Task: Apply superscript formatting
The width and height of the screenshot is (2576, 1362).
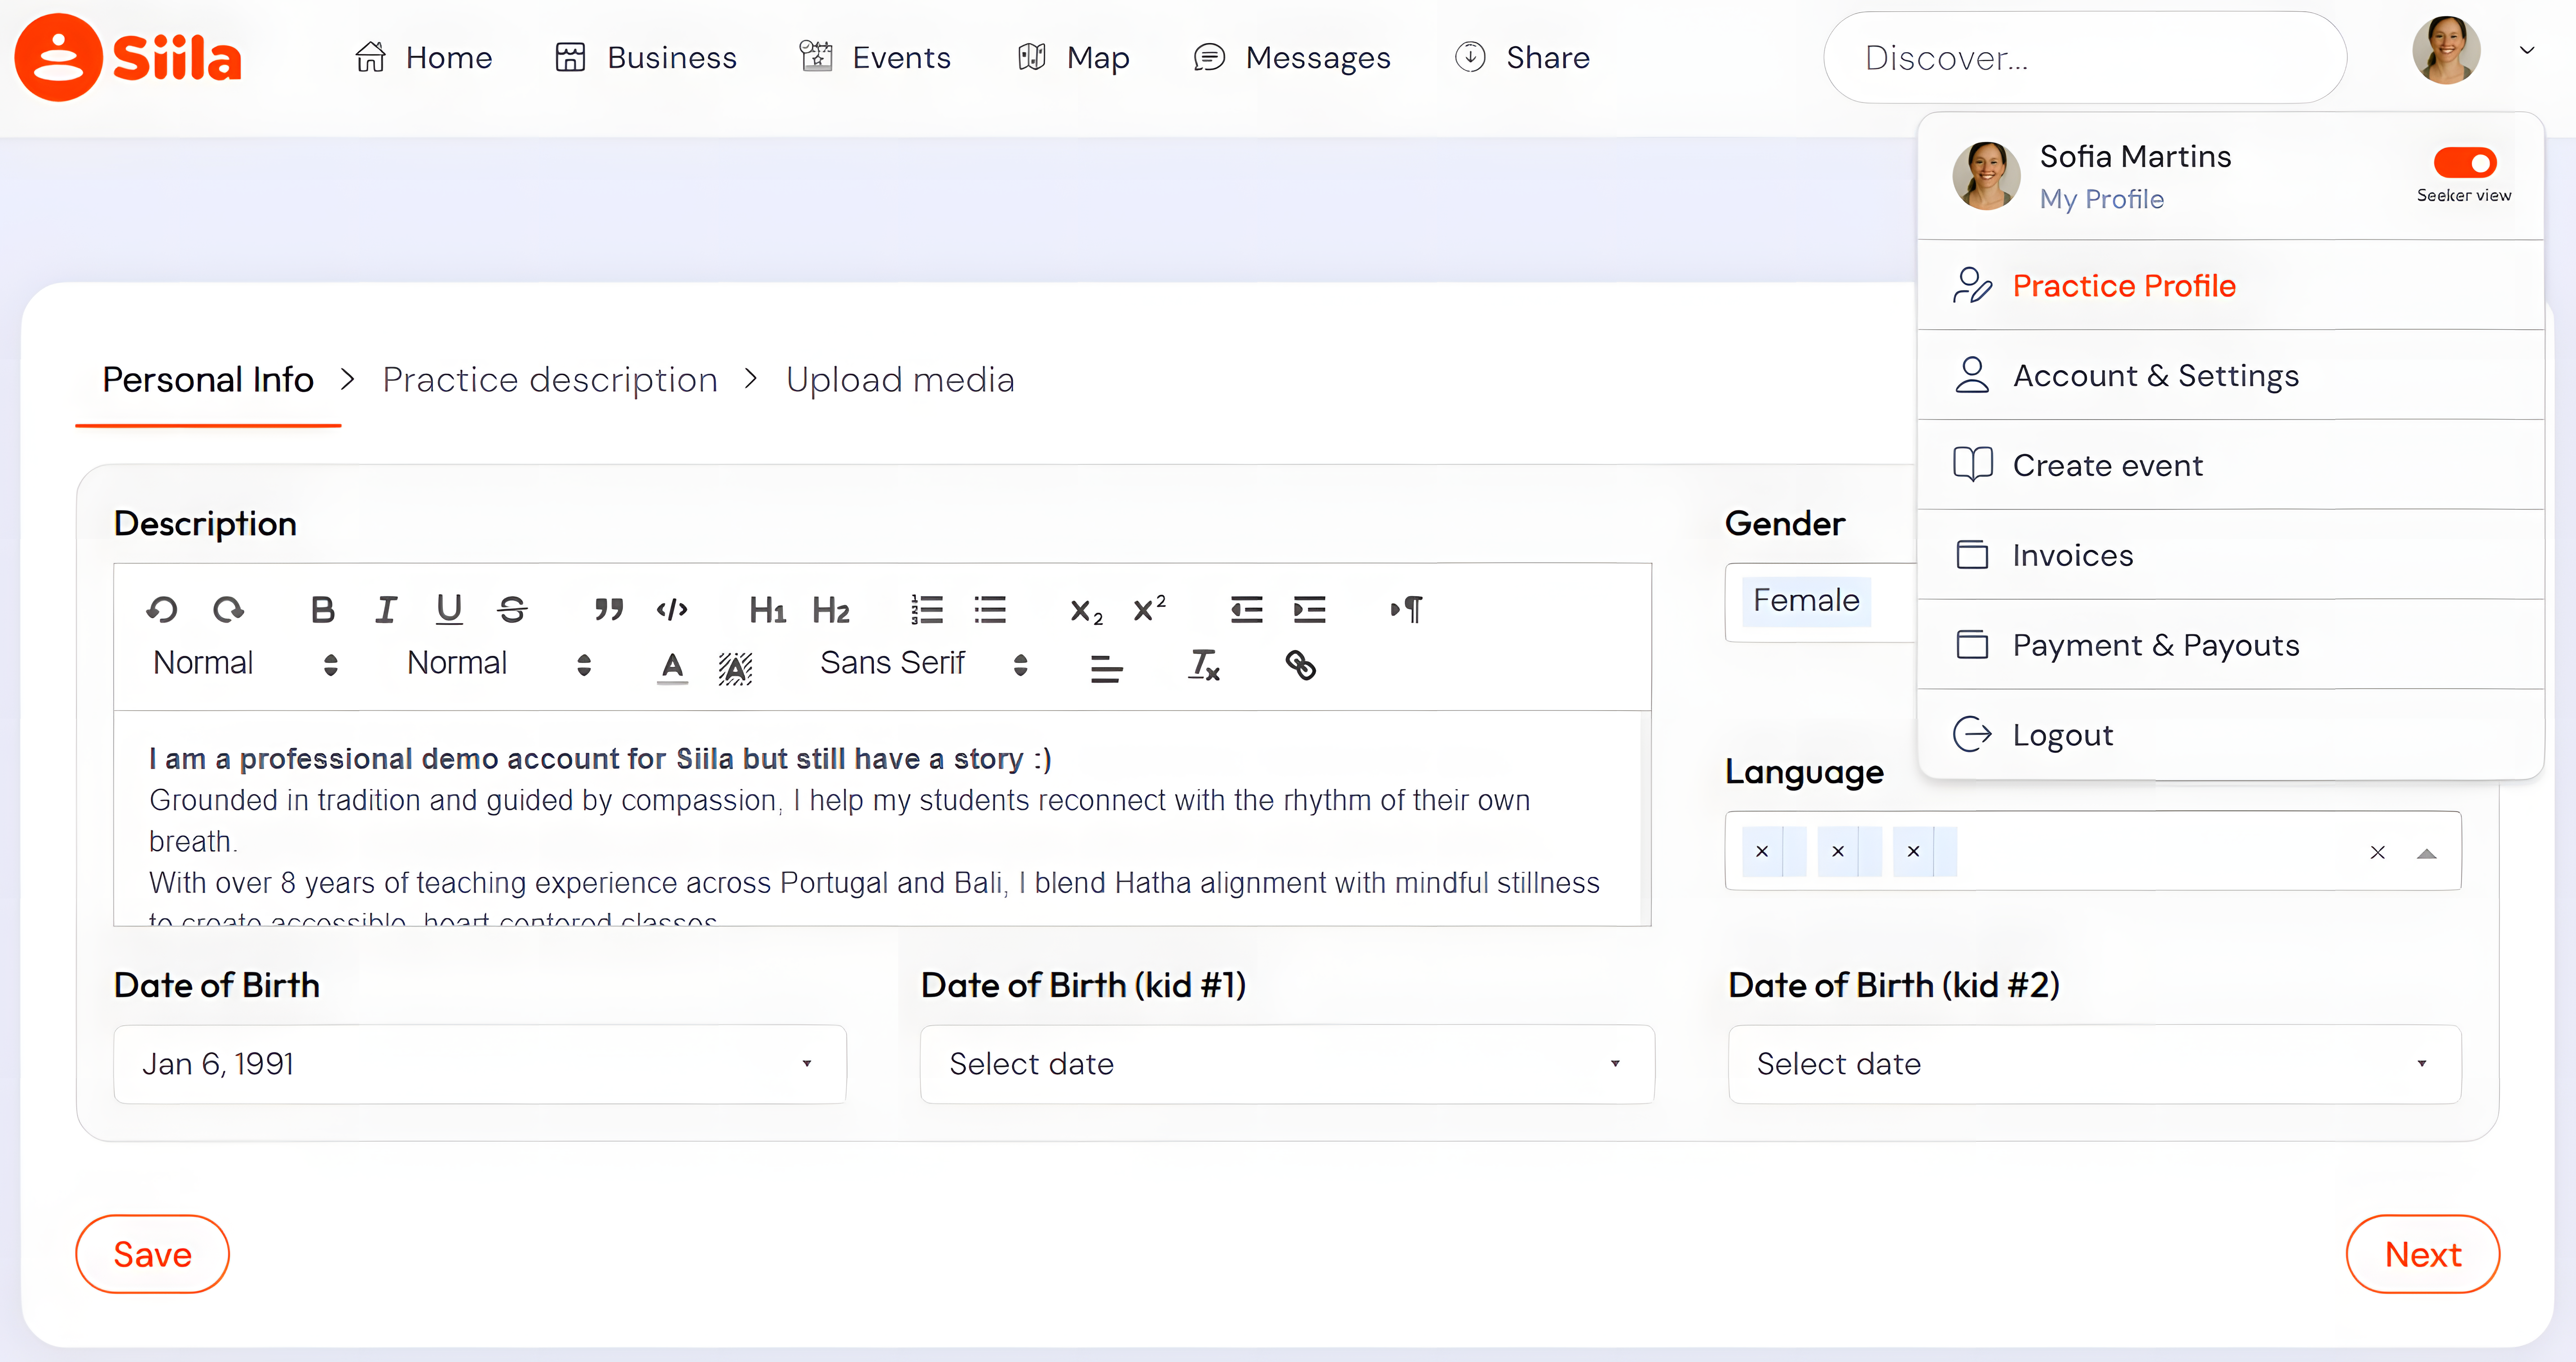Action: (1149, 608)
